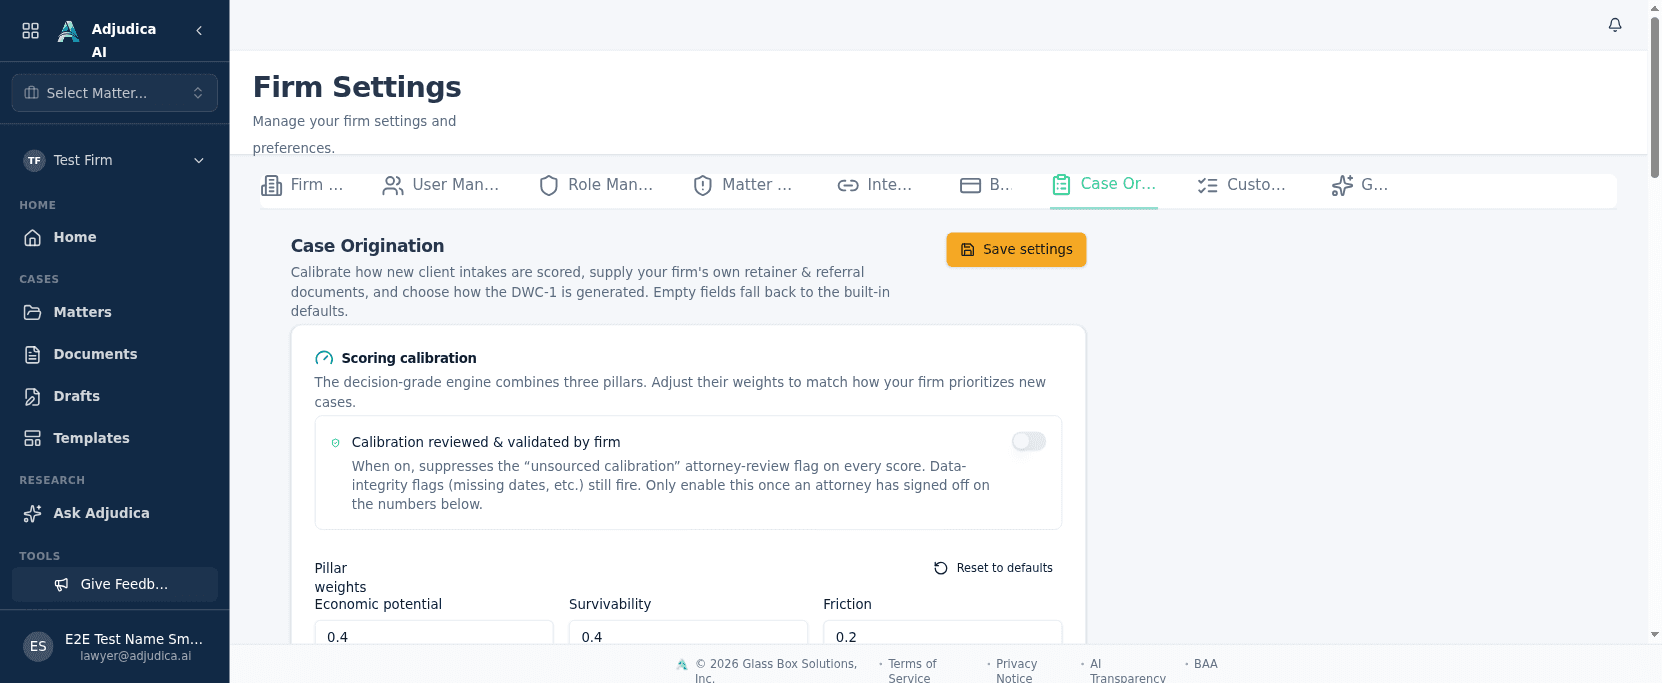Click the Role Management shield icon
The height and width of the screenshot is (683, 1662).
(x=549, y=185)
